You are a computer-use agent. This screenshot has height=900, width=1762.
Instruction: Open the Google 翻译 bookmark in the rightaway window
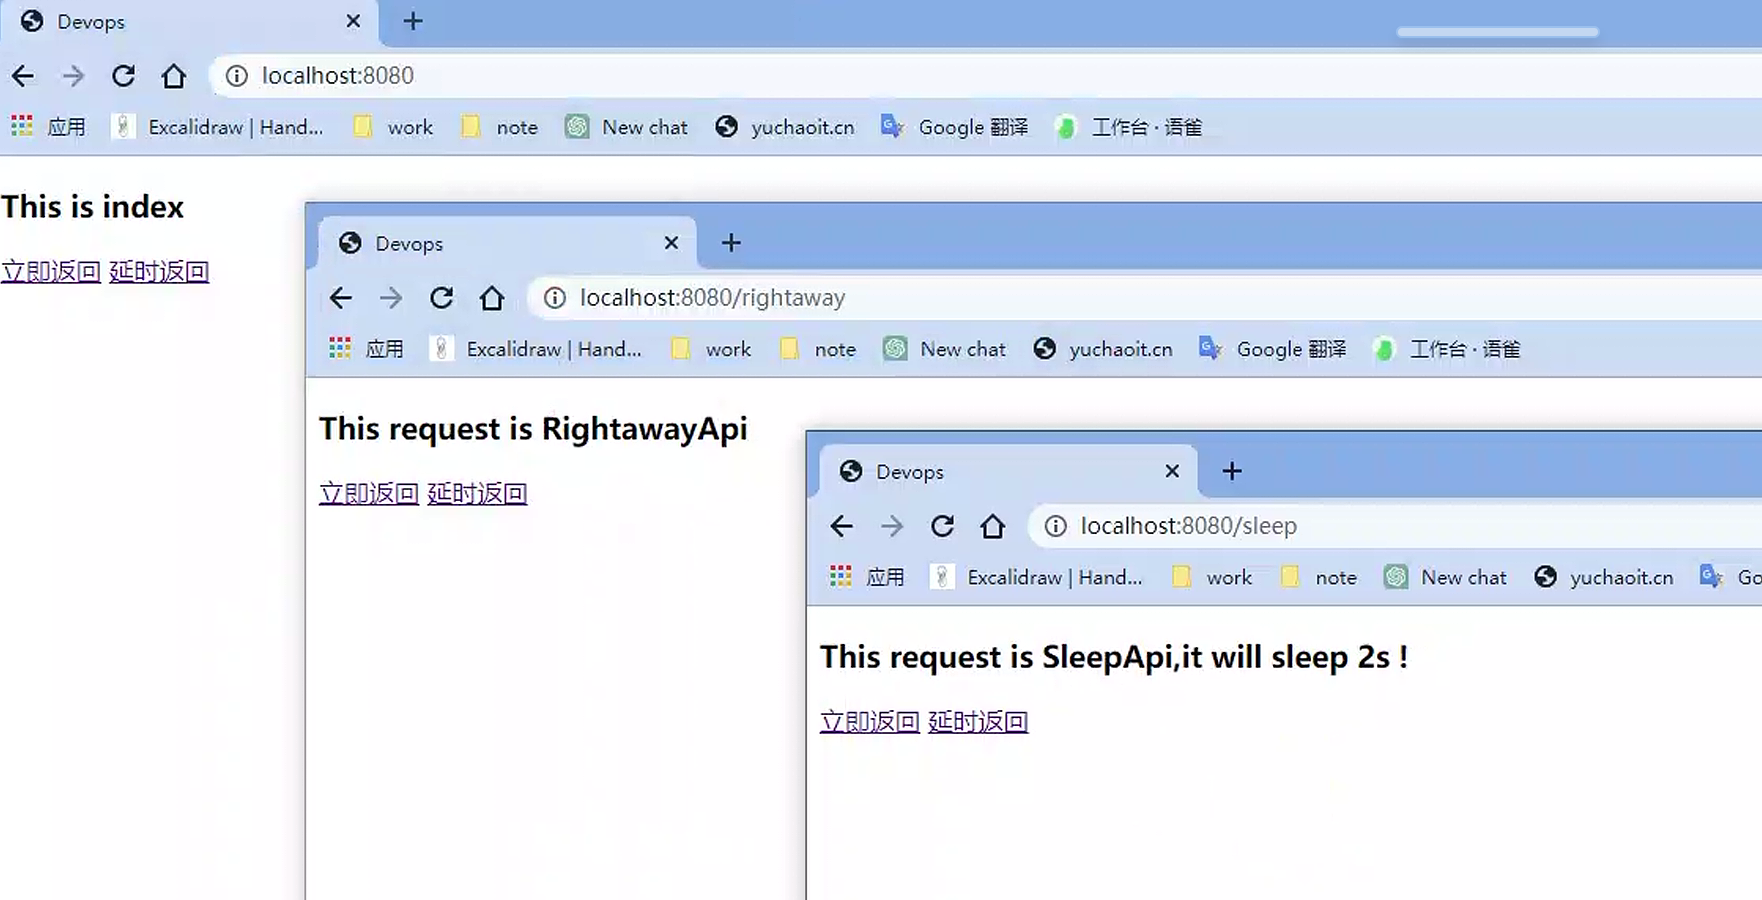point(1272,349)
